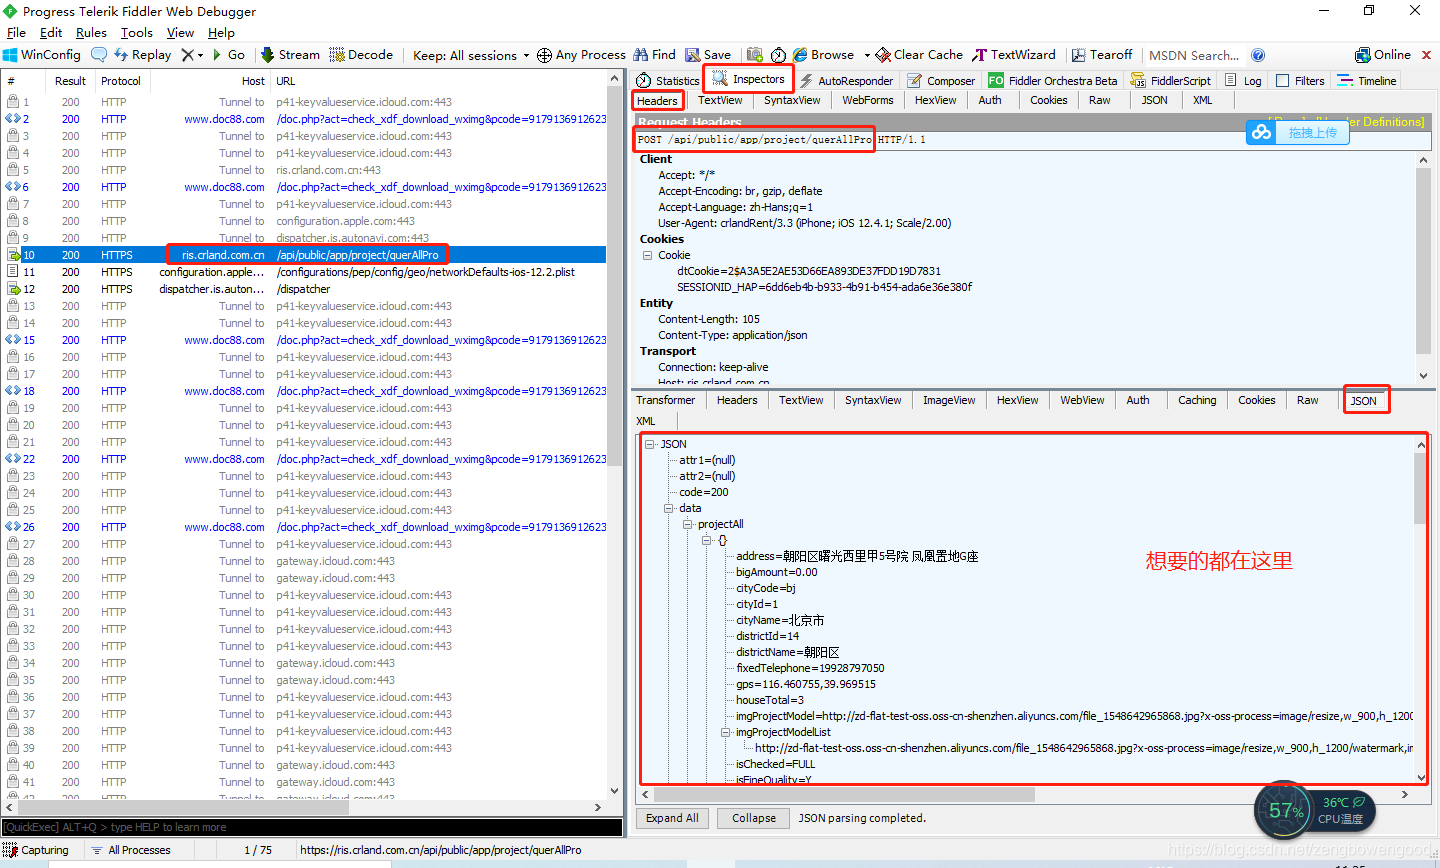Collapse the imgProjectModelList node
This screenshot has height=868, width=1440.
[726, 732]
